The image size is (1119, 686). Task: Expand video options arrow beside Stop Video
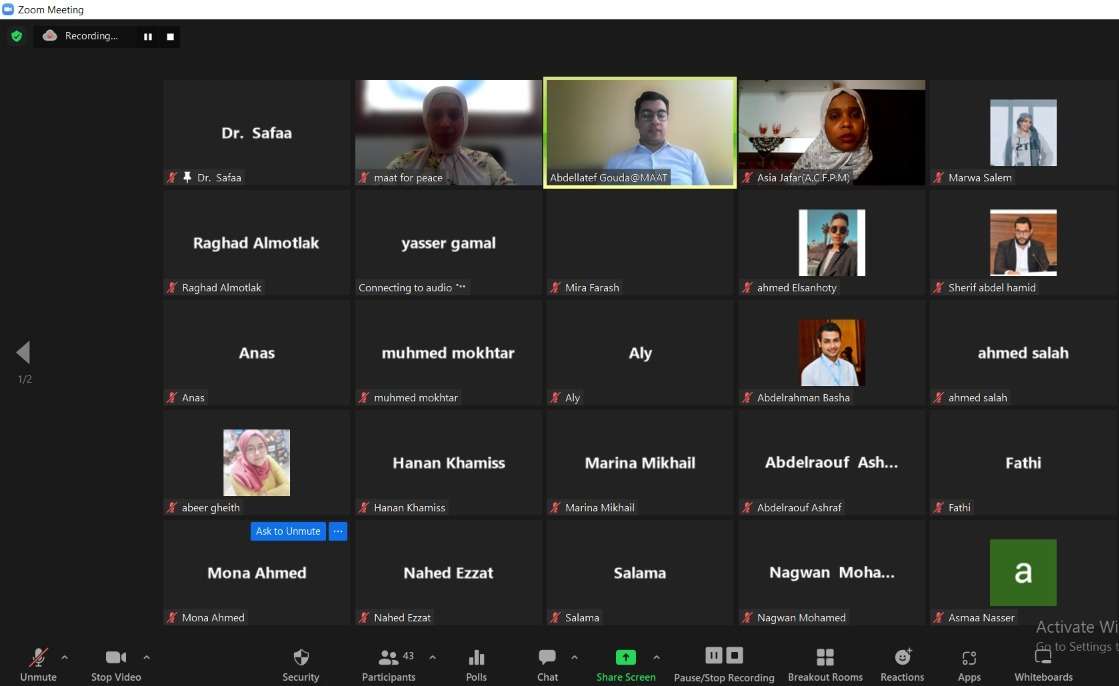146,657
